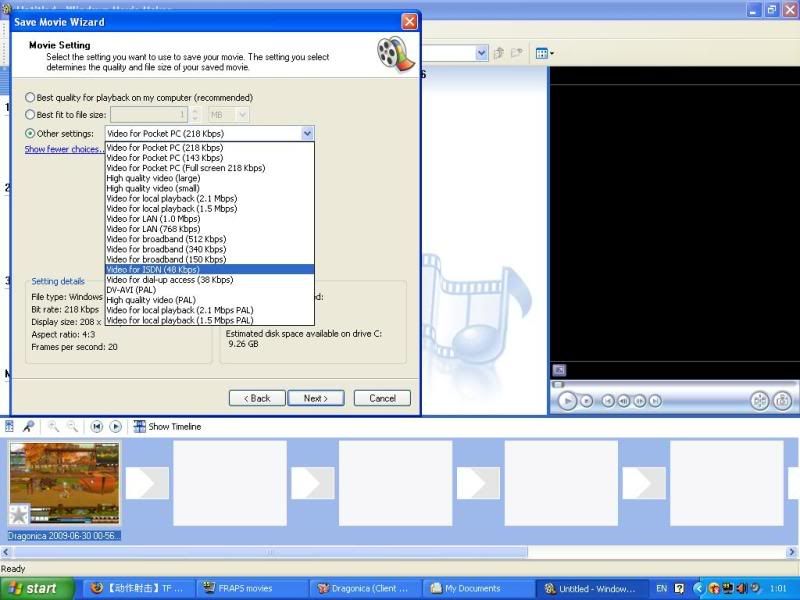The width and height of the screenshot is (800, 600).
Task: Click the Next button in wizard
Action: click(316, 398)
